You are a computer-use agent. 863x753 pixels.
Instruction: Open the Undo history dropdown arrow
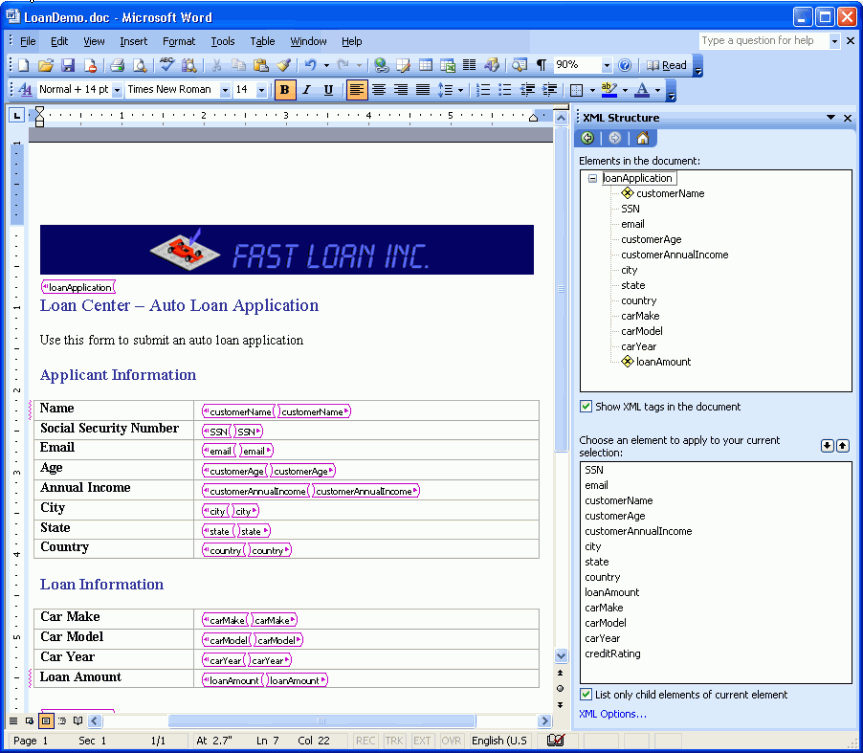point(326,66)
